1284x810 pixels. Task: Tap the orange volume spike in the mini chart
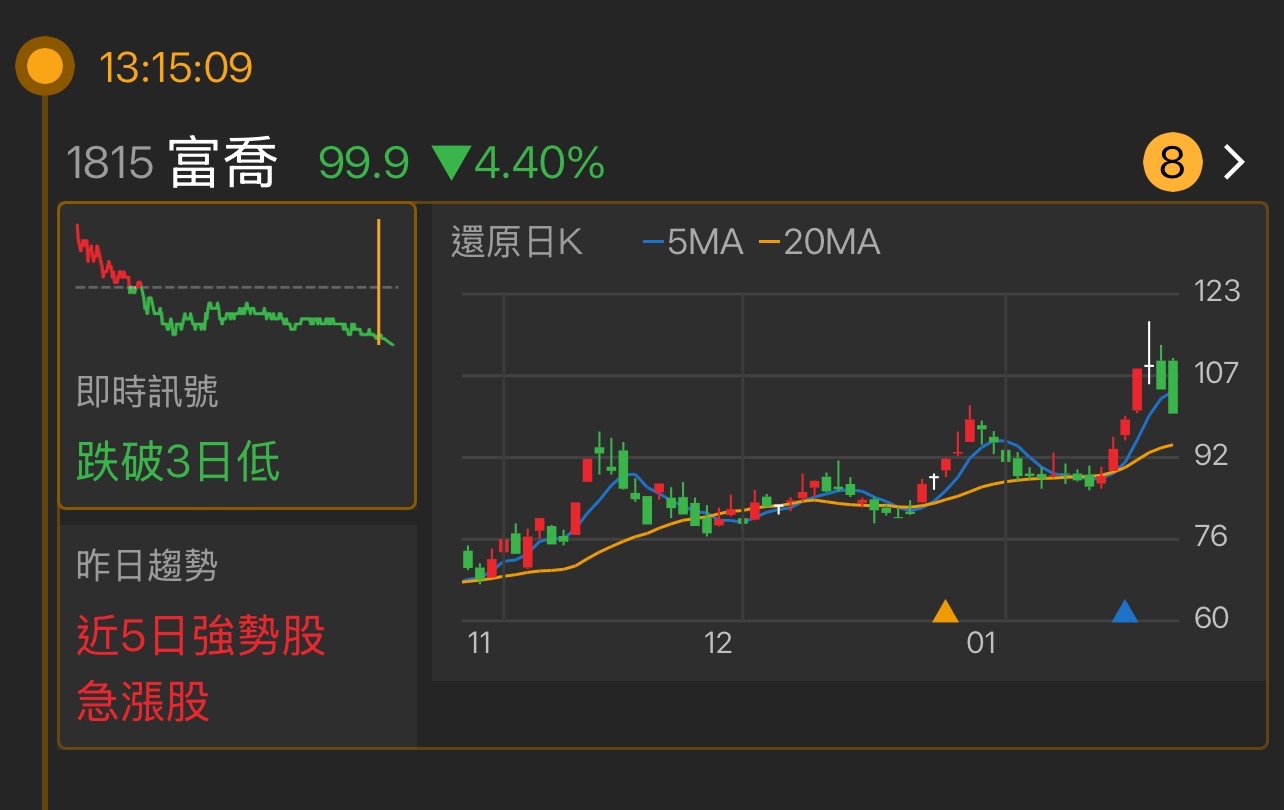(380, 280)
